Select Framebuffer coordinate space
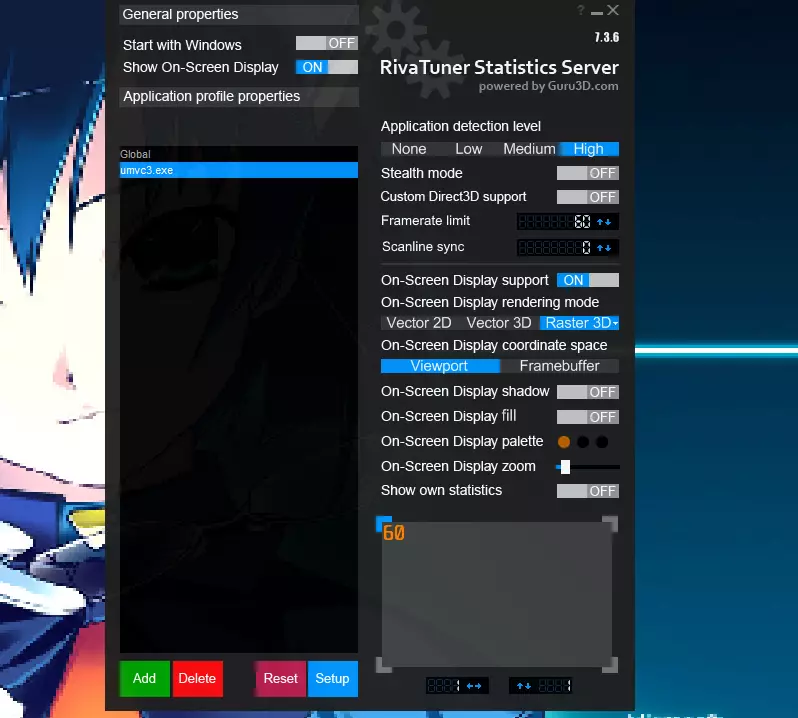This screenshot has height=718, width=798. click(559, 366)
